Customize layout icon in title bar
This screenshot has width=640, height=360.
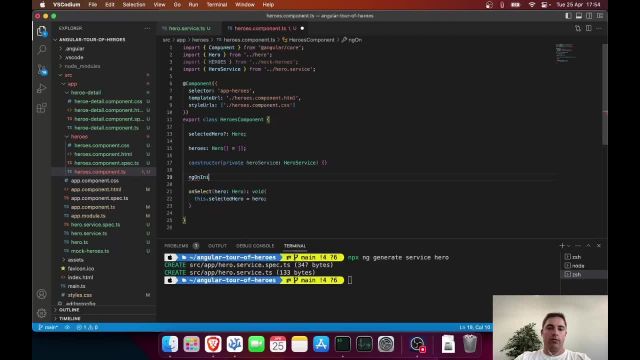coord(600,16)
